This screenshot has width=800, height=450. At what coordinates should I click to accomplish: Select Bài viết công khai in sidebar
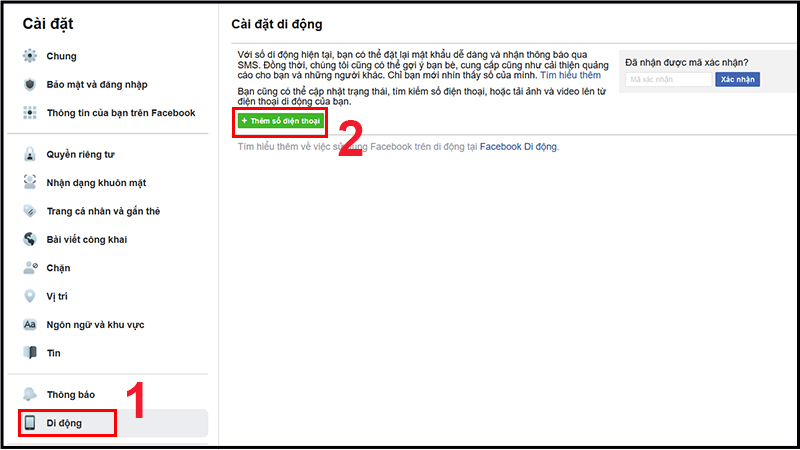tap(87, 239)
